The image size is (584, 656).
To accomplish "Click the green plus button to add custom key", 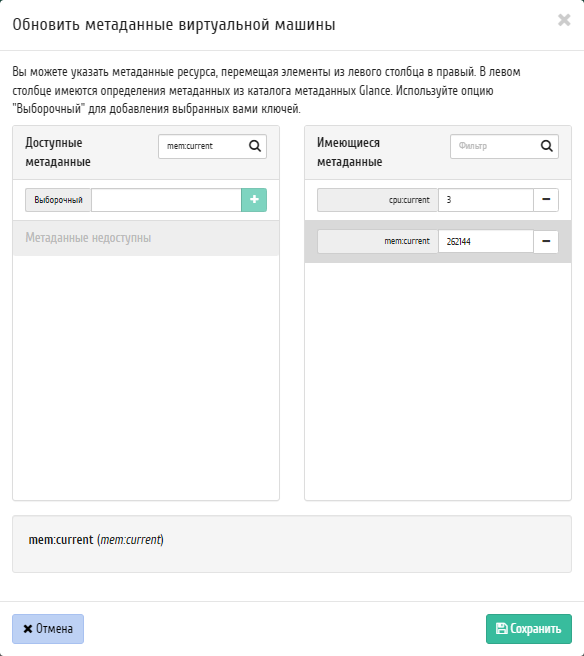I will pyautogui.click(x=254, y=200).
